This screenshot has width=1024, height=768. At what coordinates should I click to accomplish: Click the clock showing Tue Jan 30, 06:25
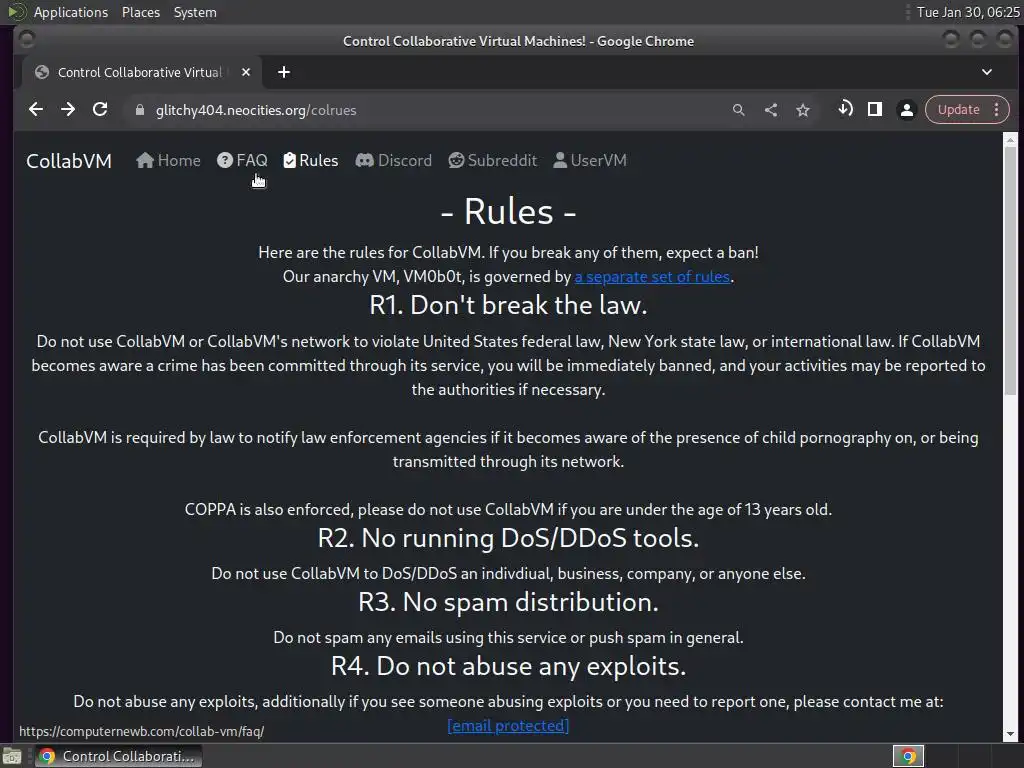(x=968, y=12)
